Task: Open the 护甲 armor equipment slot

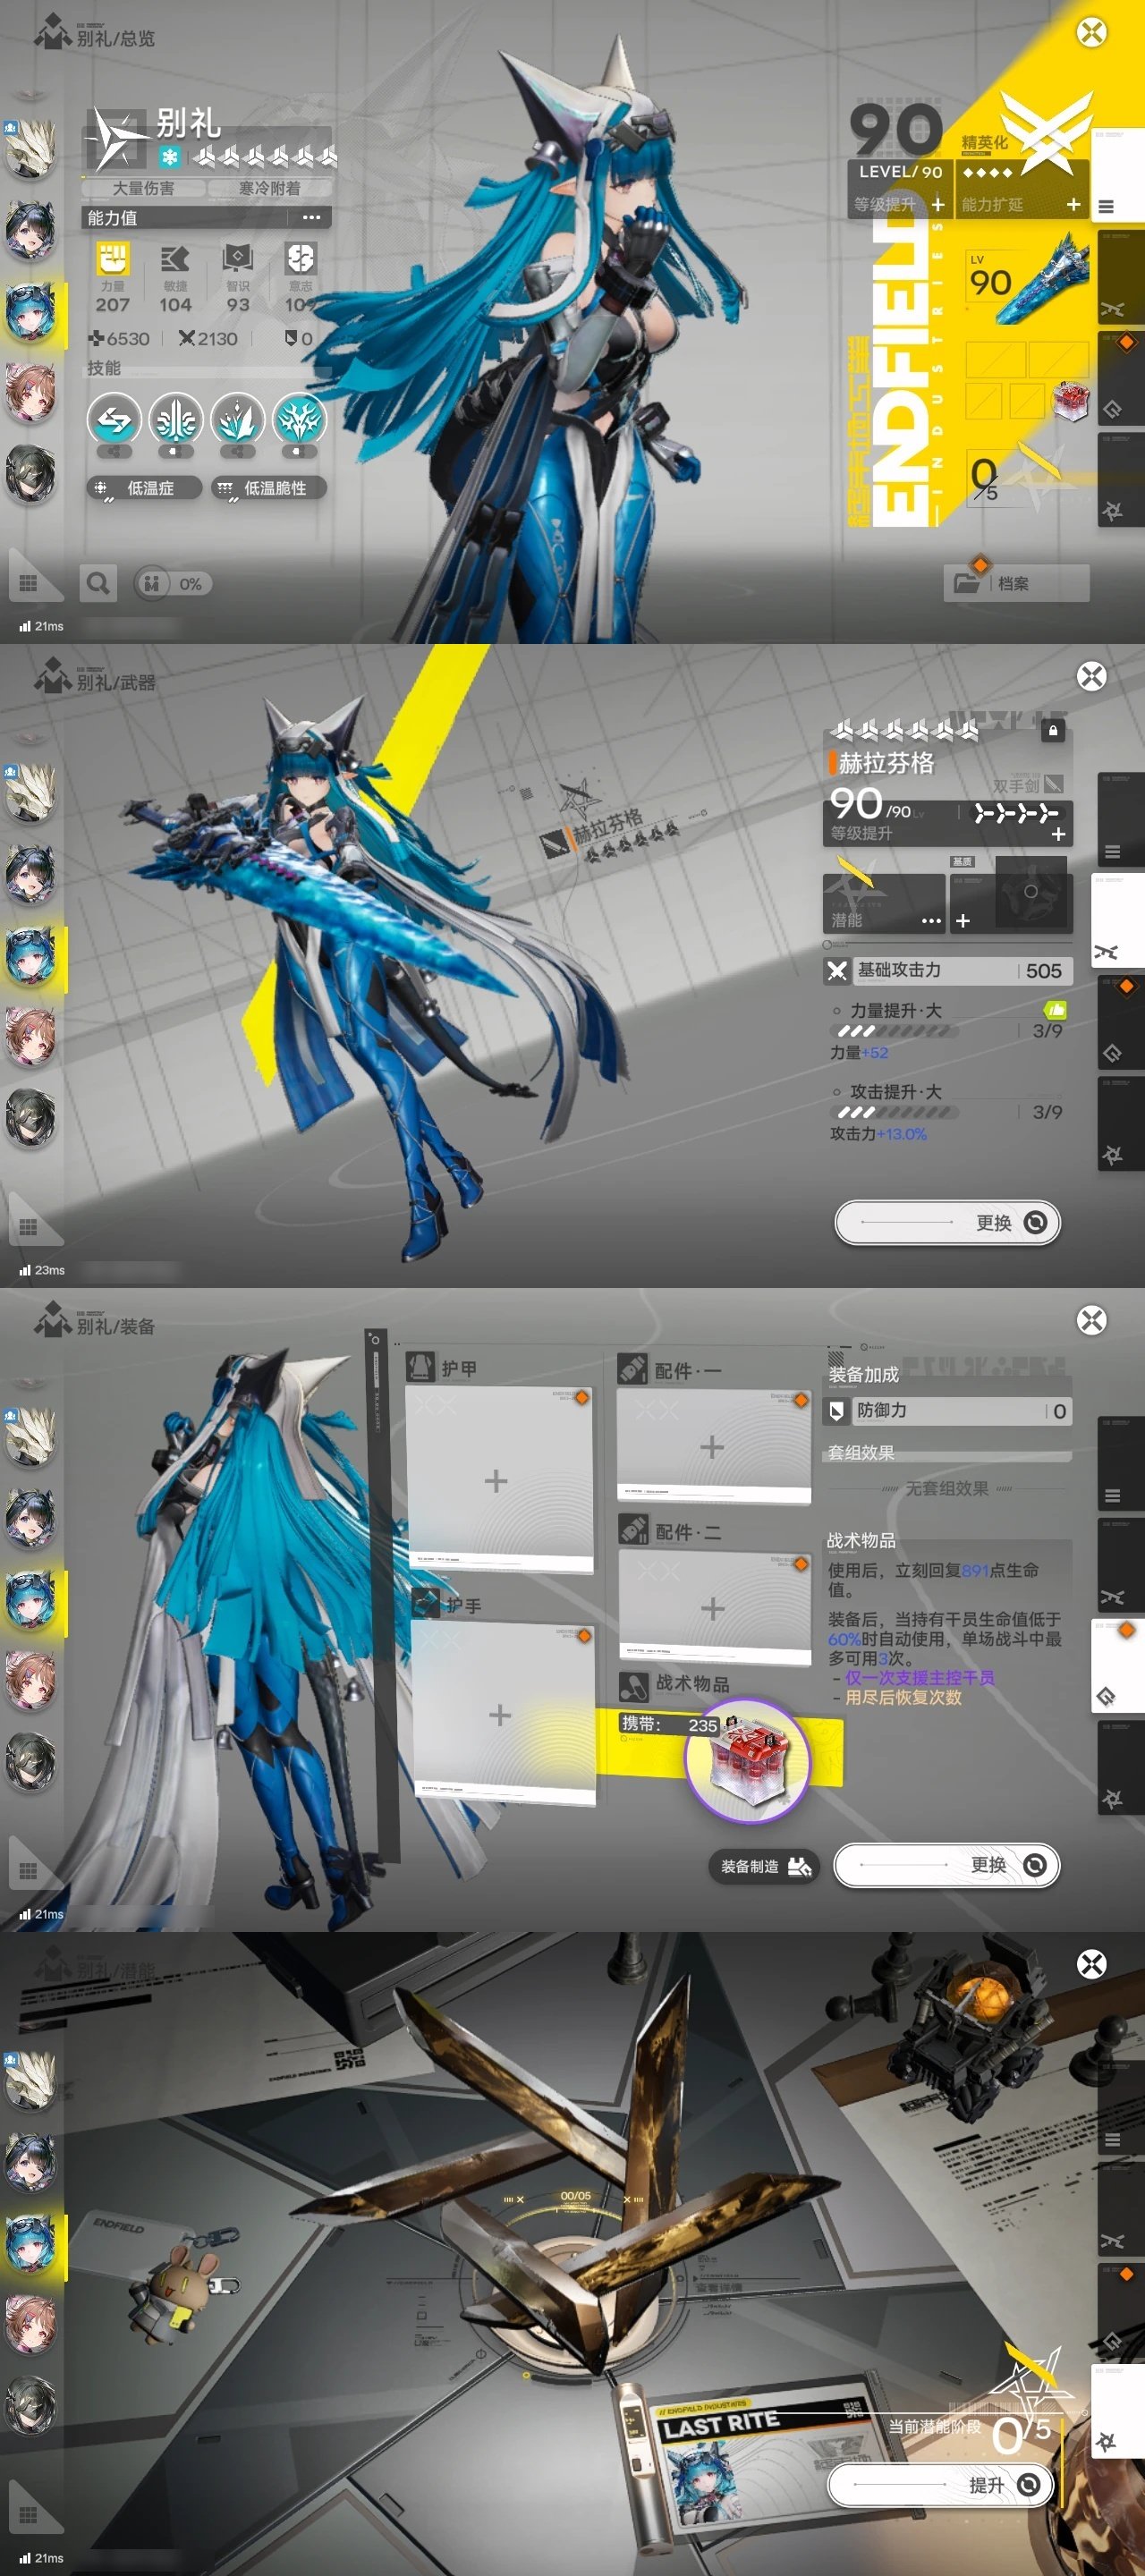Action: (x=497, y=1479)
